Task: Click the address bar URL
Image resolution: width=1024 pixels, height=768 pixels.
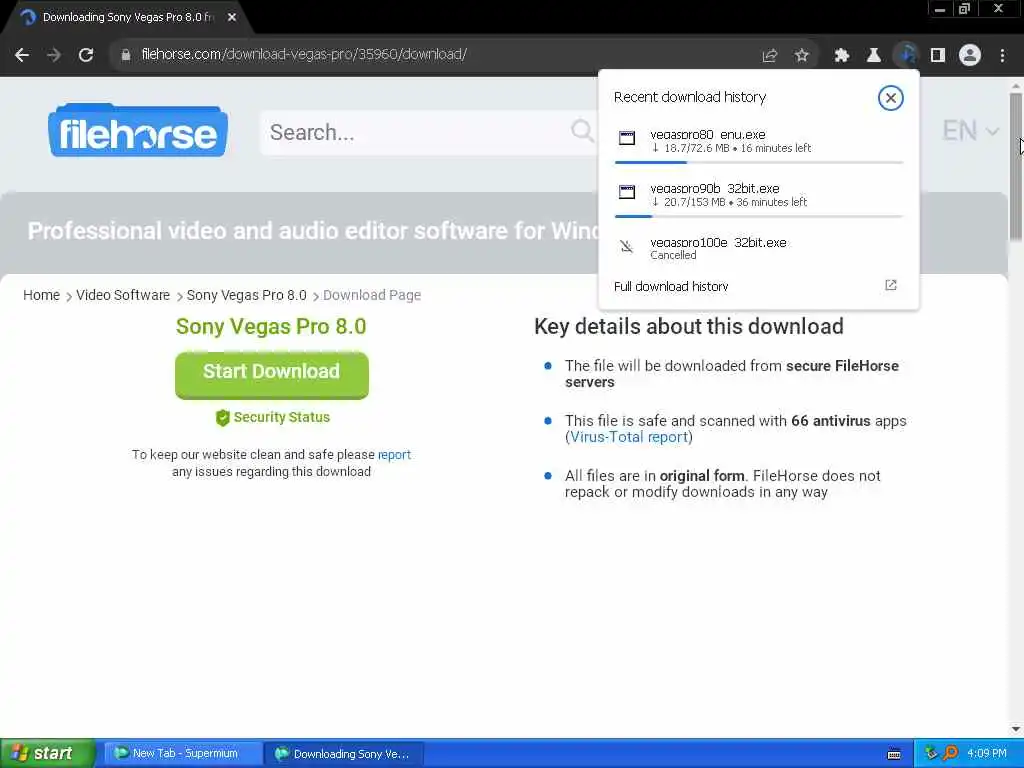Action: [x=304, y=55]
